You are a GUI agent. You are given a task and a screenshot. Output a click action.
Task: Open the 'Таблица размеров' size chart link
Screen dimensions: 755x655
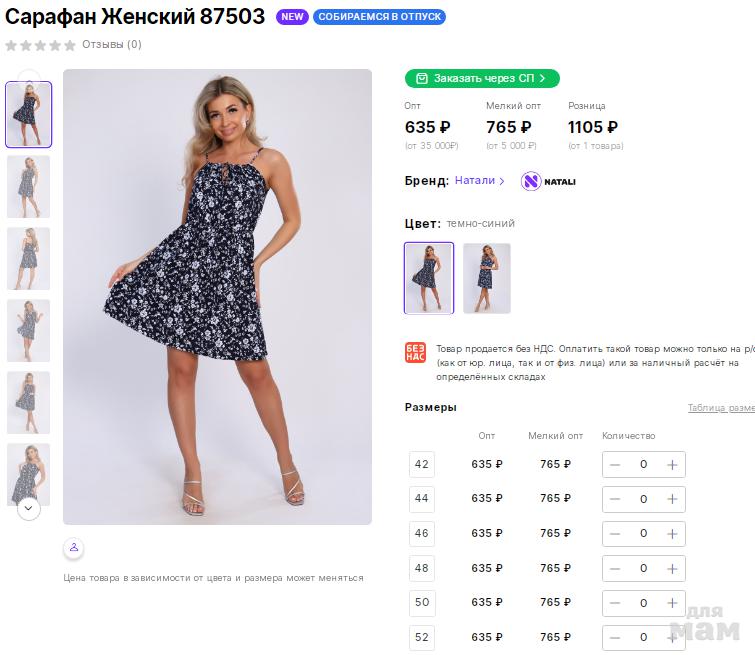(720, 408)
